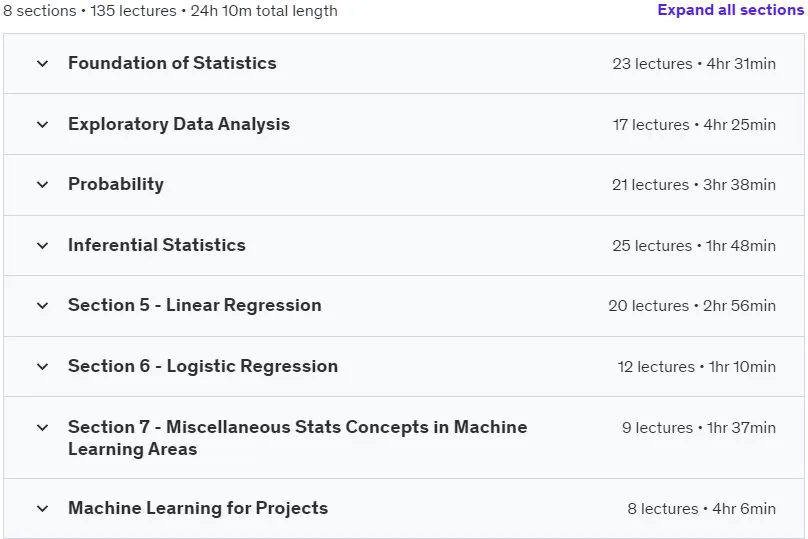Click the chevron beside Probability

(x=43, y=185)
